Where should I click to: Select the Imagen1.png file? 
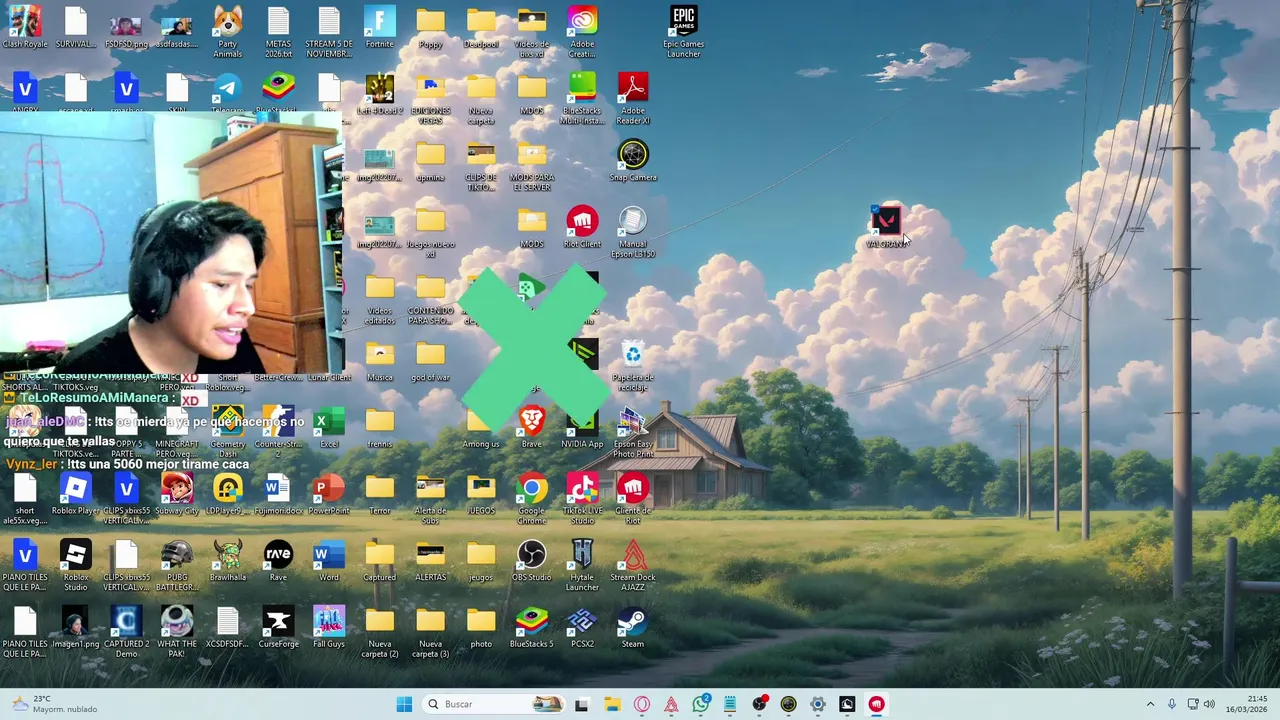pos(76,627)
